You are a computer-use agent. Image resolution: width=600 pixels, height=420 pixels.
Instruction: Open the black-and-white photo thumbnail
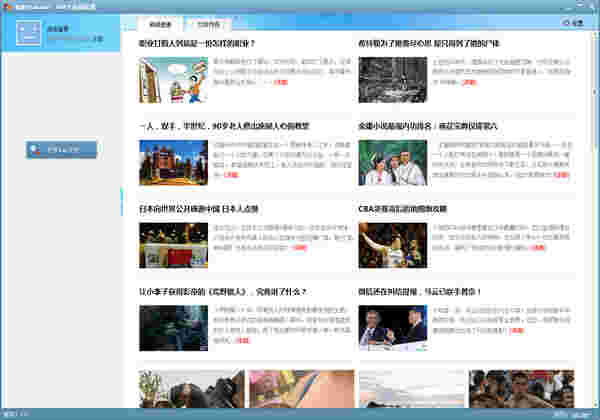tap(392, 79)
